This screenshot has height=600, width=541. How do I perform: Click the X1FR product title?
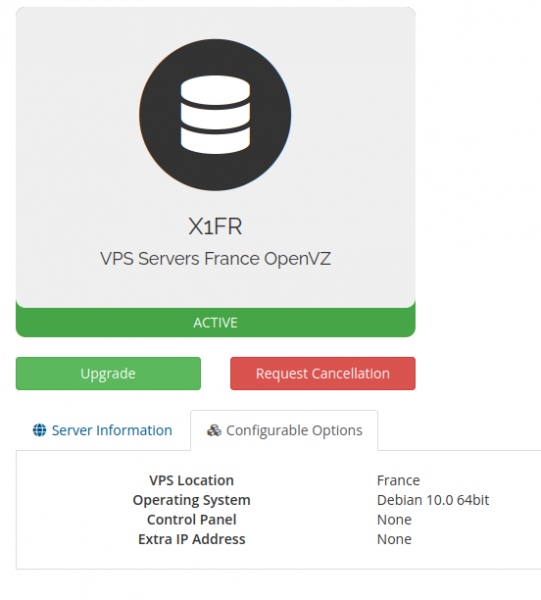pyautogui.click(x=215, y=226)
